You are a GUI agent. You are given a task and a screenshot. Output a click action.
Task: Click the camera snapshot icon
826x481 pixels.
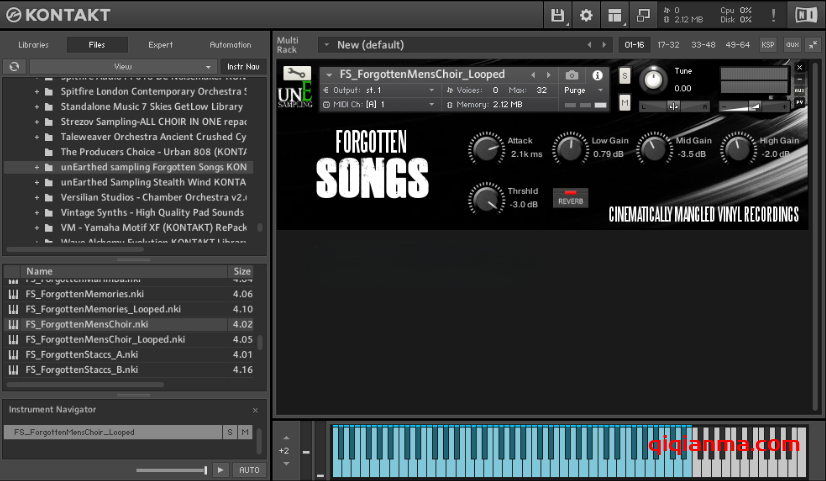[572, 75]
